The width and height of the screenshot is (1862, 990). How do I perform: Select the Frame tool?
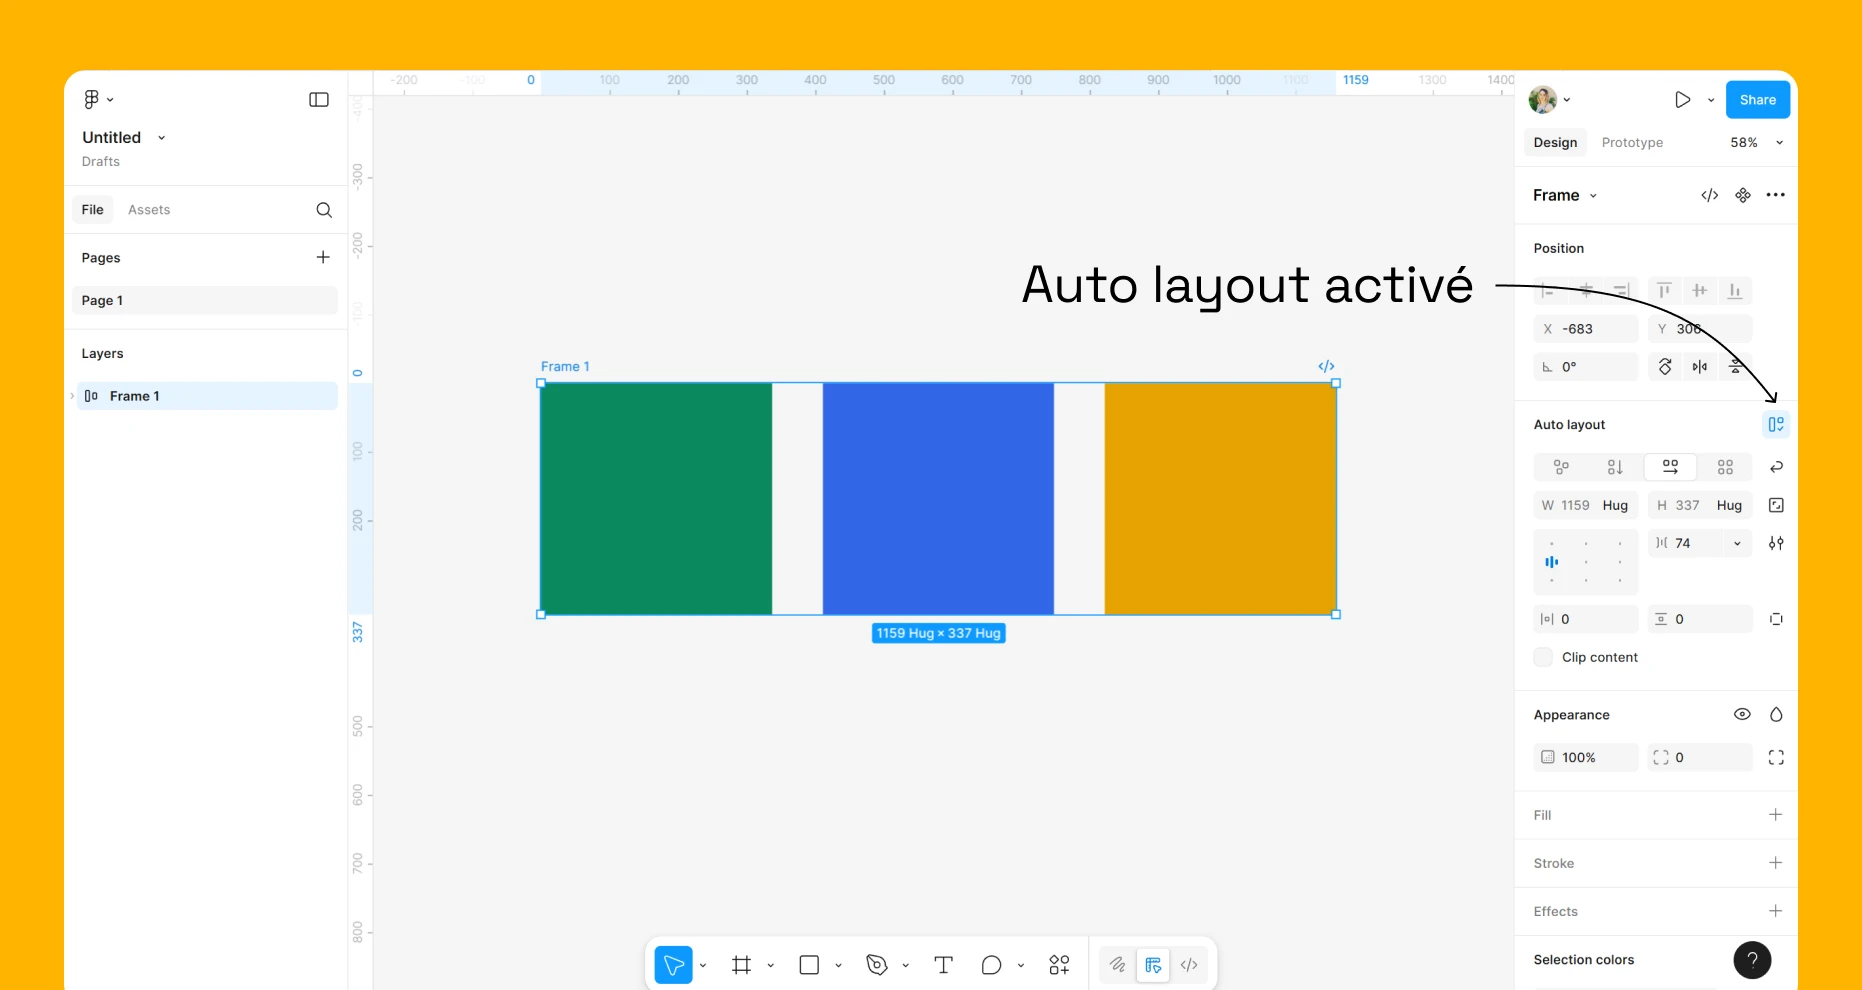(x=741, y=964)
